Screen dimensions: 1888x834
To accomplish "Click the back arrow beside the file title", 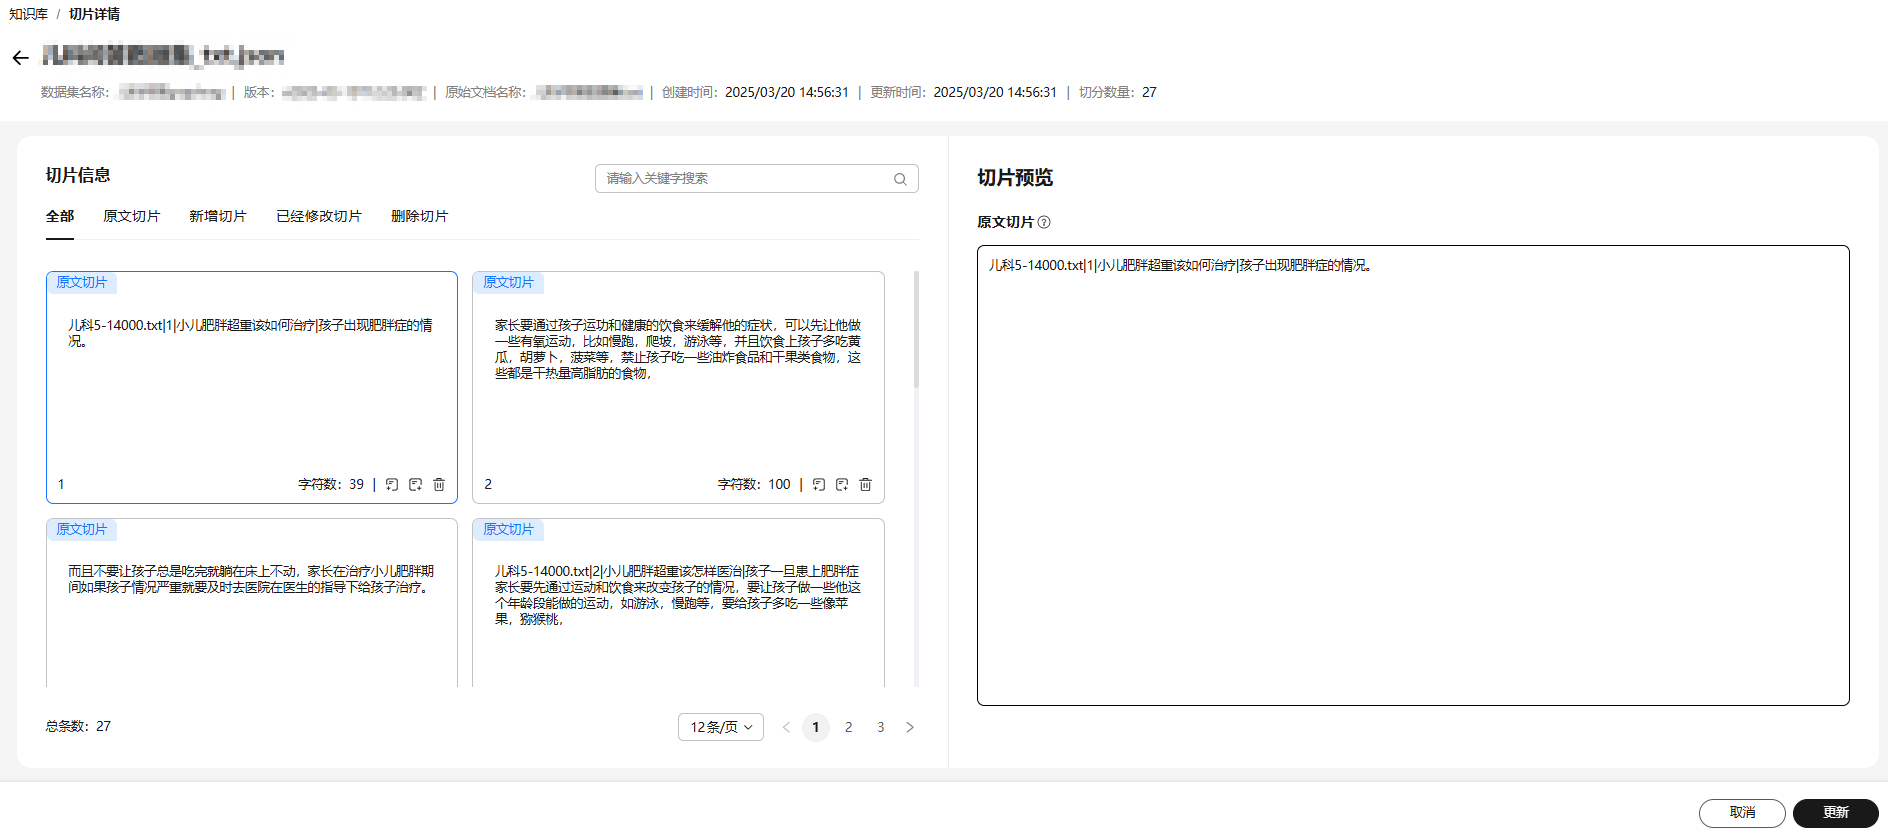I will [20, 58].
